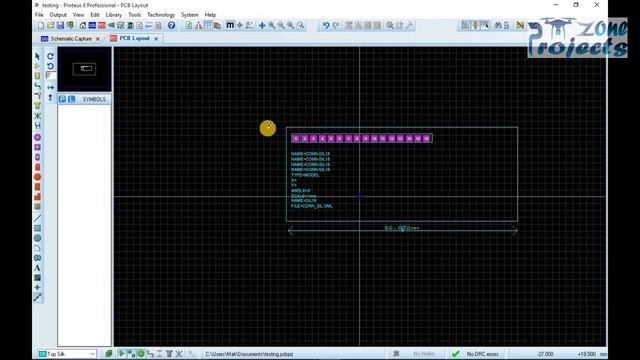The width and height of the screenshot is (640, 360).
Task: Toggle the metric 'm' units button
Action: pyautogui.click(x=230, y=25)
